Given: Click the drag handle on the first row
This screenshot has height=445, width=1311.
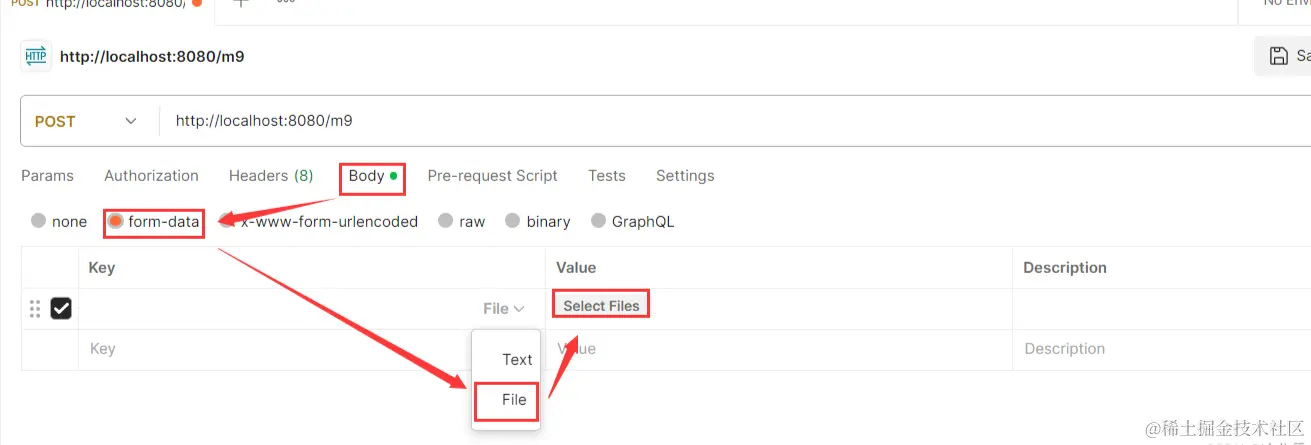Looking at the screenshot, I should tap(35, 309).
